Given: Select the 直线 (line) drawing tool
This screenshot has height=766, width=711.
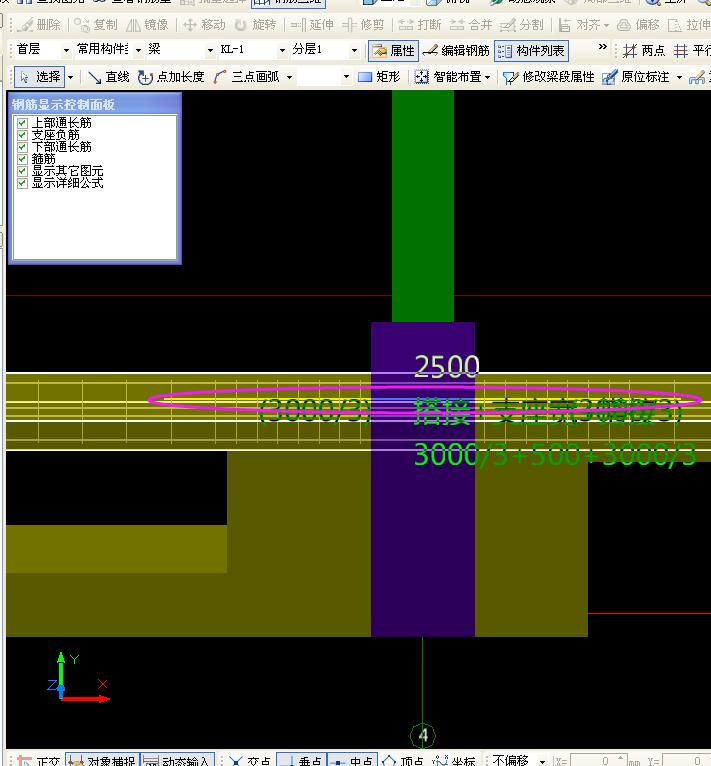Looking at the screenshot, I should tap(108, 77).
